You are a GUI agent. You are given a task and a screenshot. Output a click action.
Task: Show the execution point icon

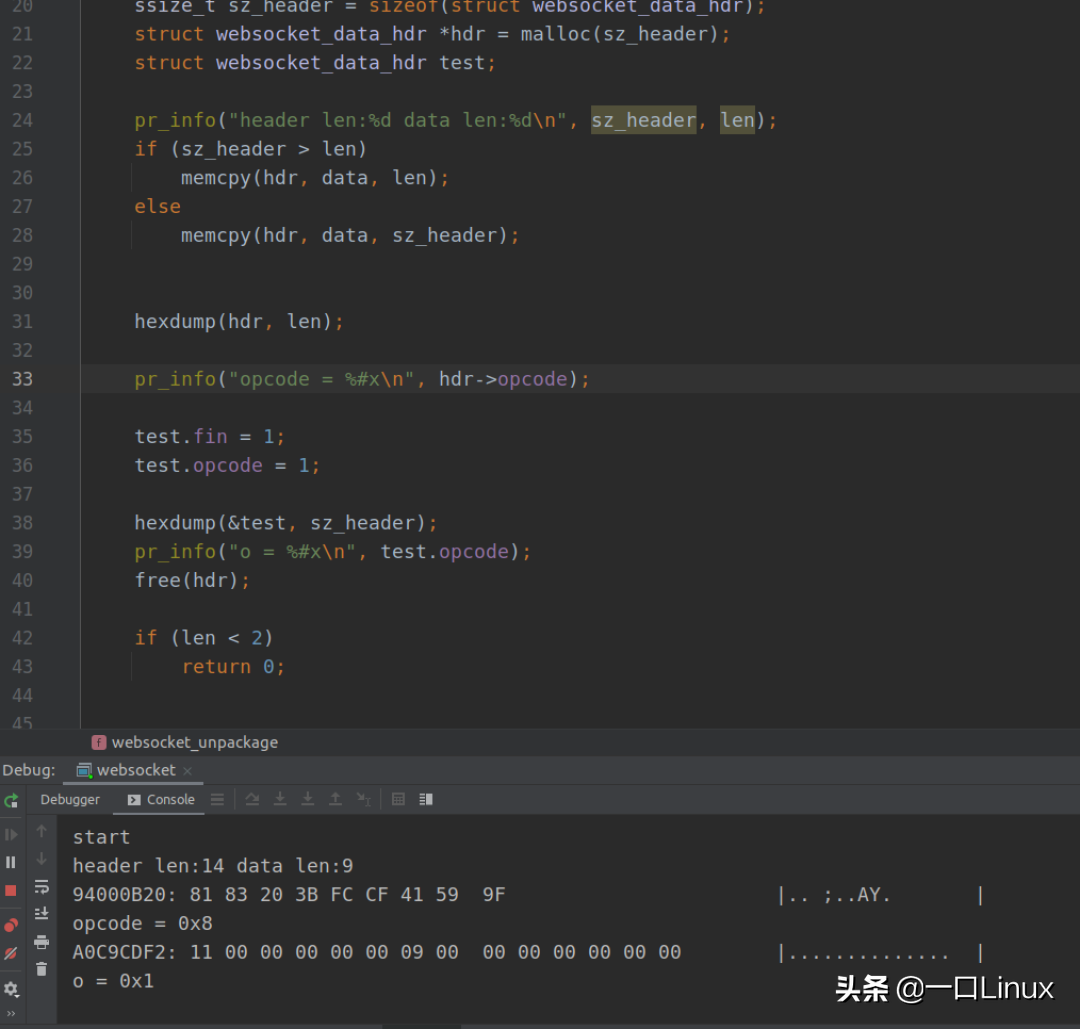coord(218,800)
